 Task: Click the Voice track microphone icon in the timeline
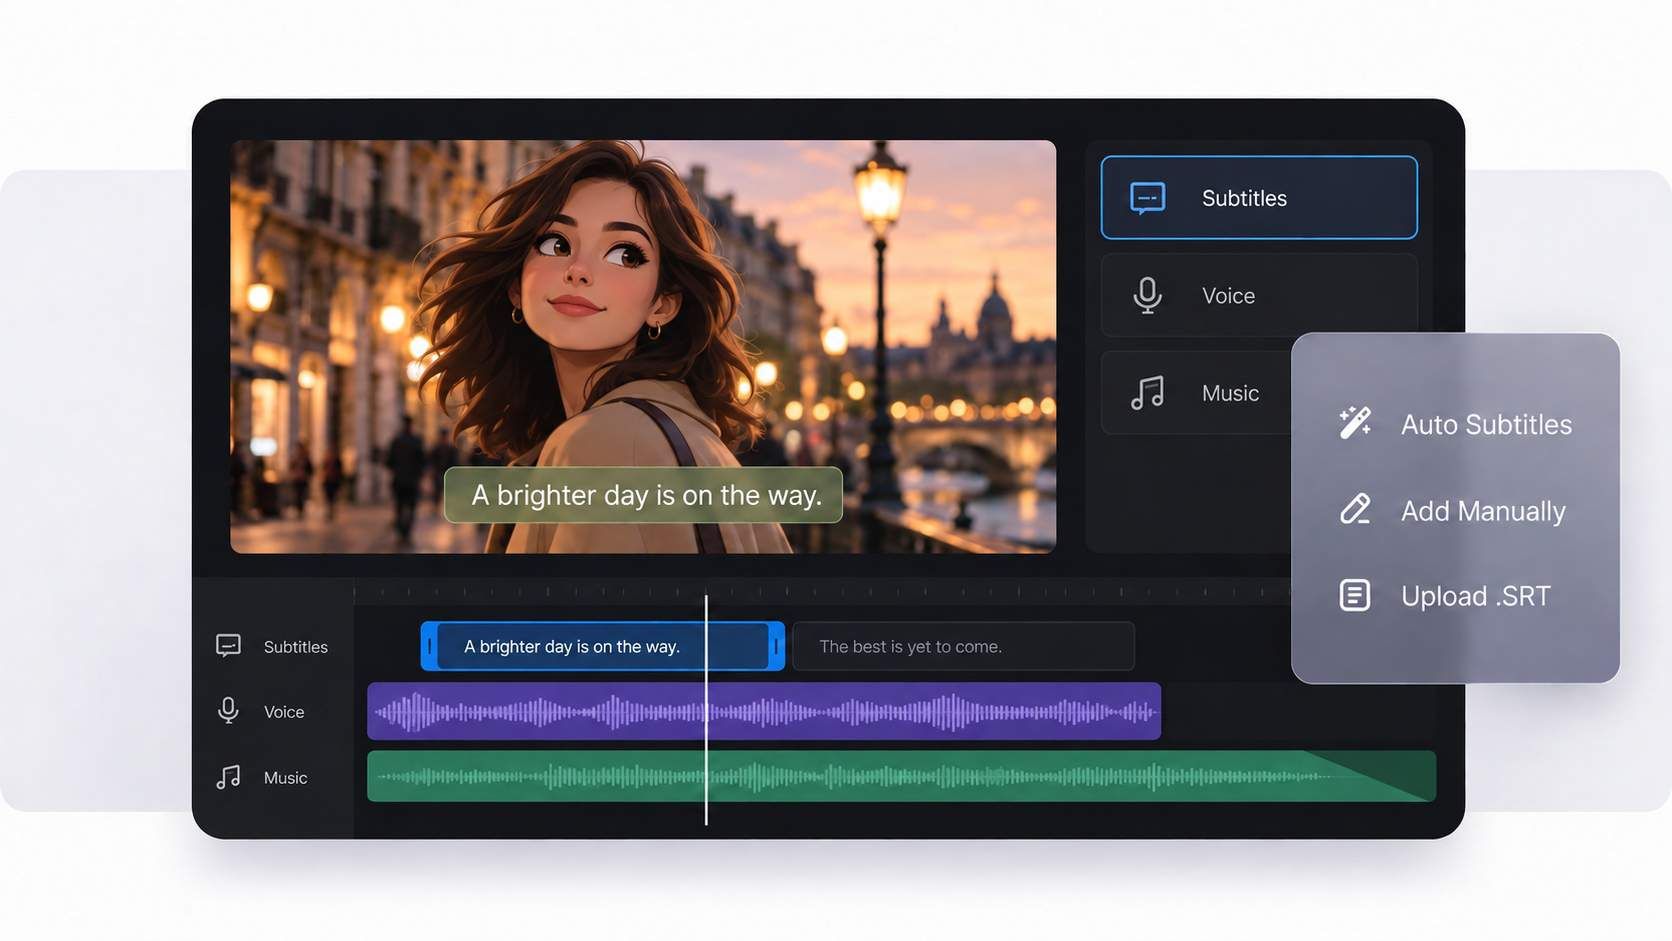tap(228, 711)
